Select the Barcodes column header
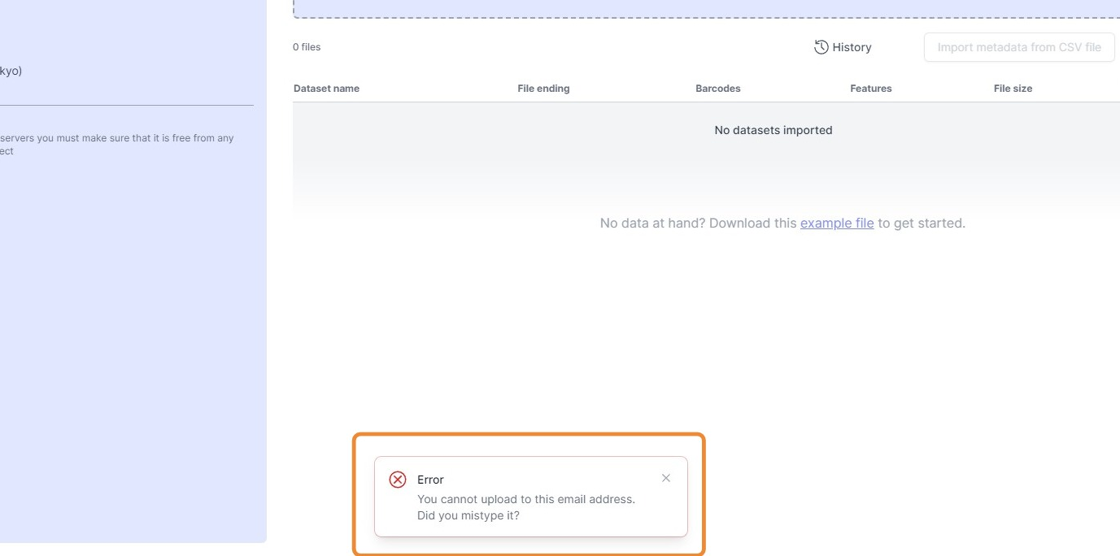The width and height of the screenshot is (1120, 556). [x=718, y=88]
